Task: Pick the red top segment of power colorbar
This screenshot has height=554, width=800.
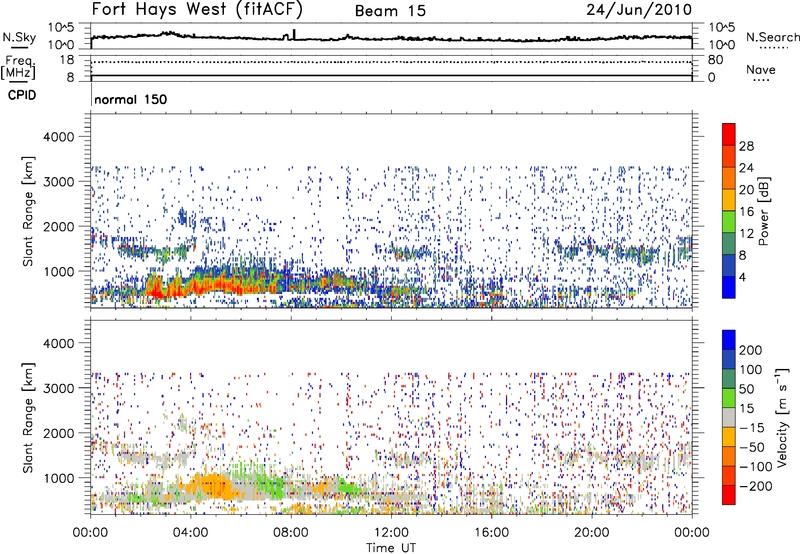Action: coord(729,133)
